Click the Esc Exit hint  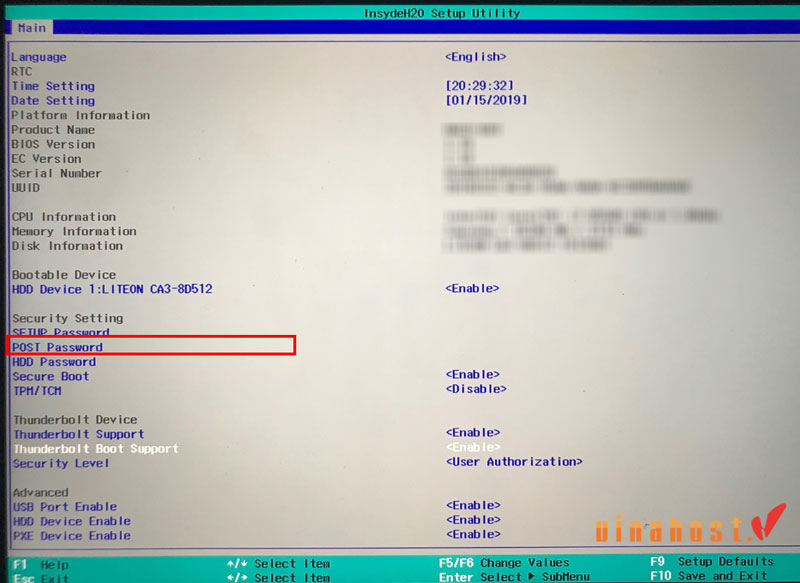point(41,578)
